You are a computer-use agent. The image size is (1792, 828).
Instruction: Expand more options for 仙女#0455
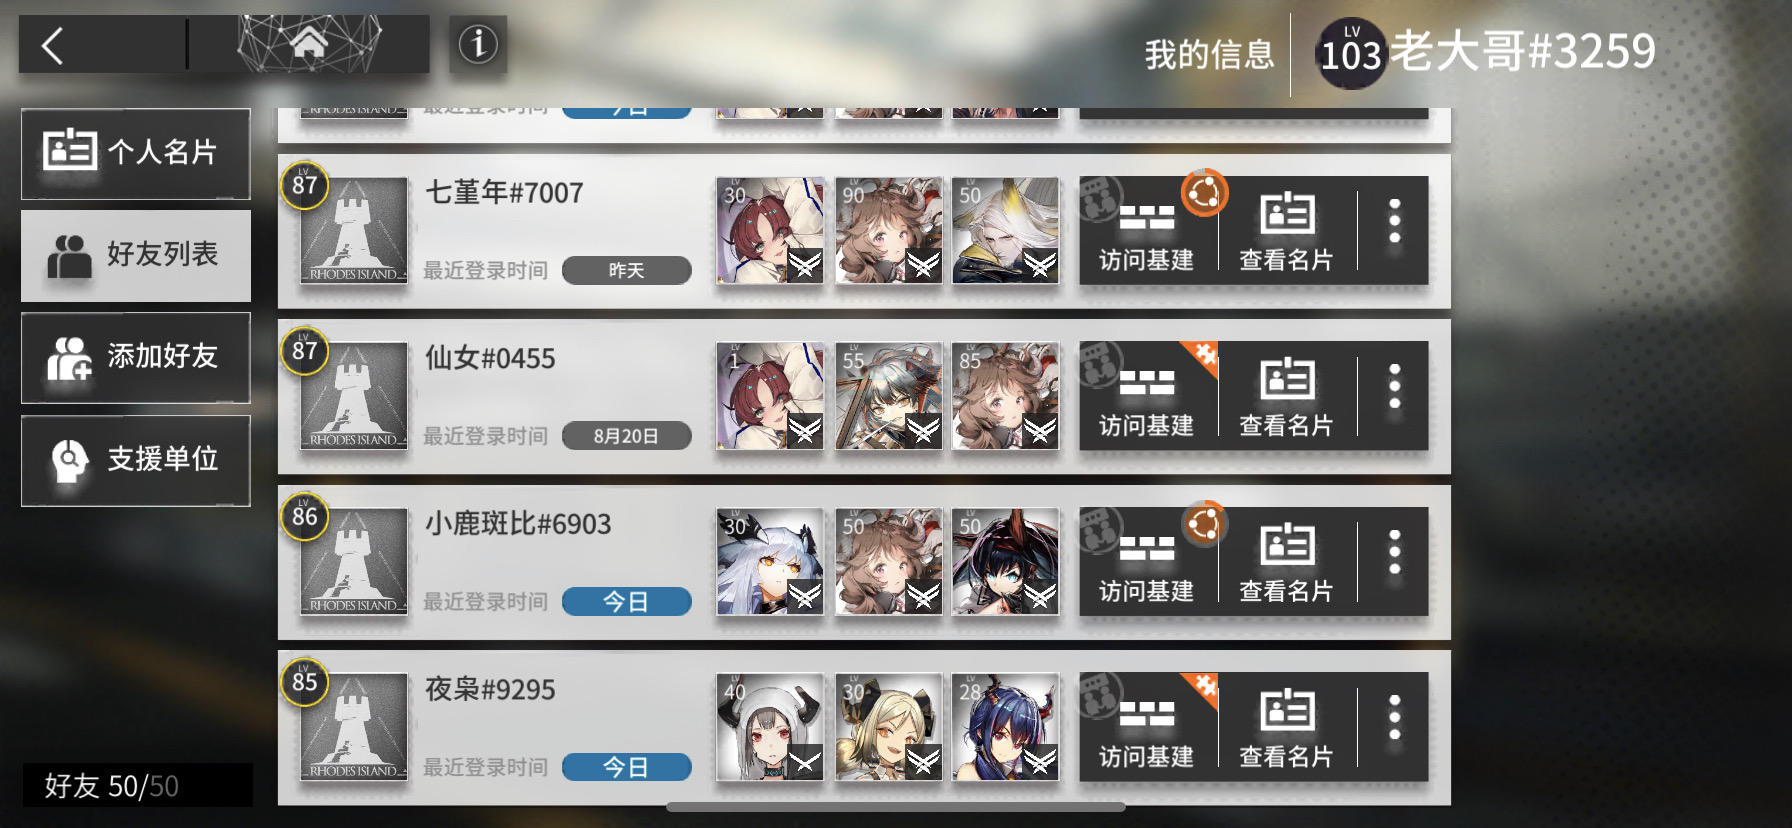(1394, 387)
